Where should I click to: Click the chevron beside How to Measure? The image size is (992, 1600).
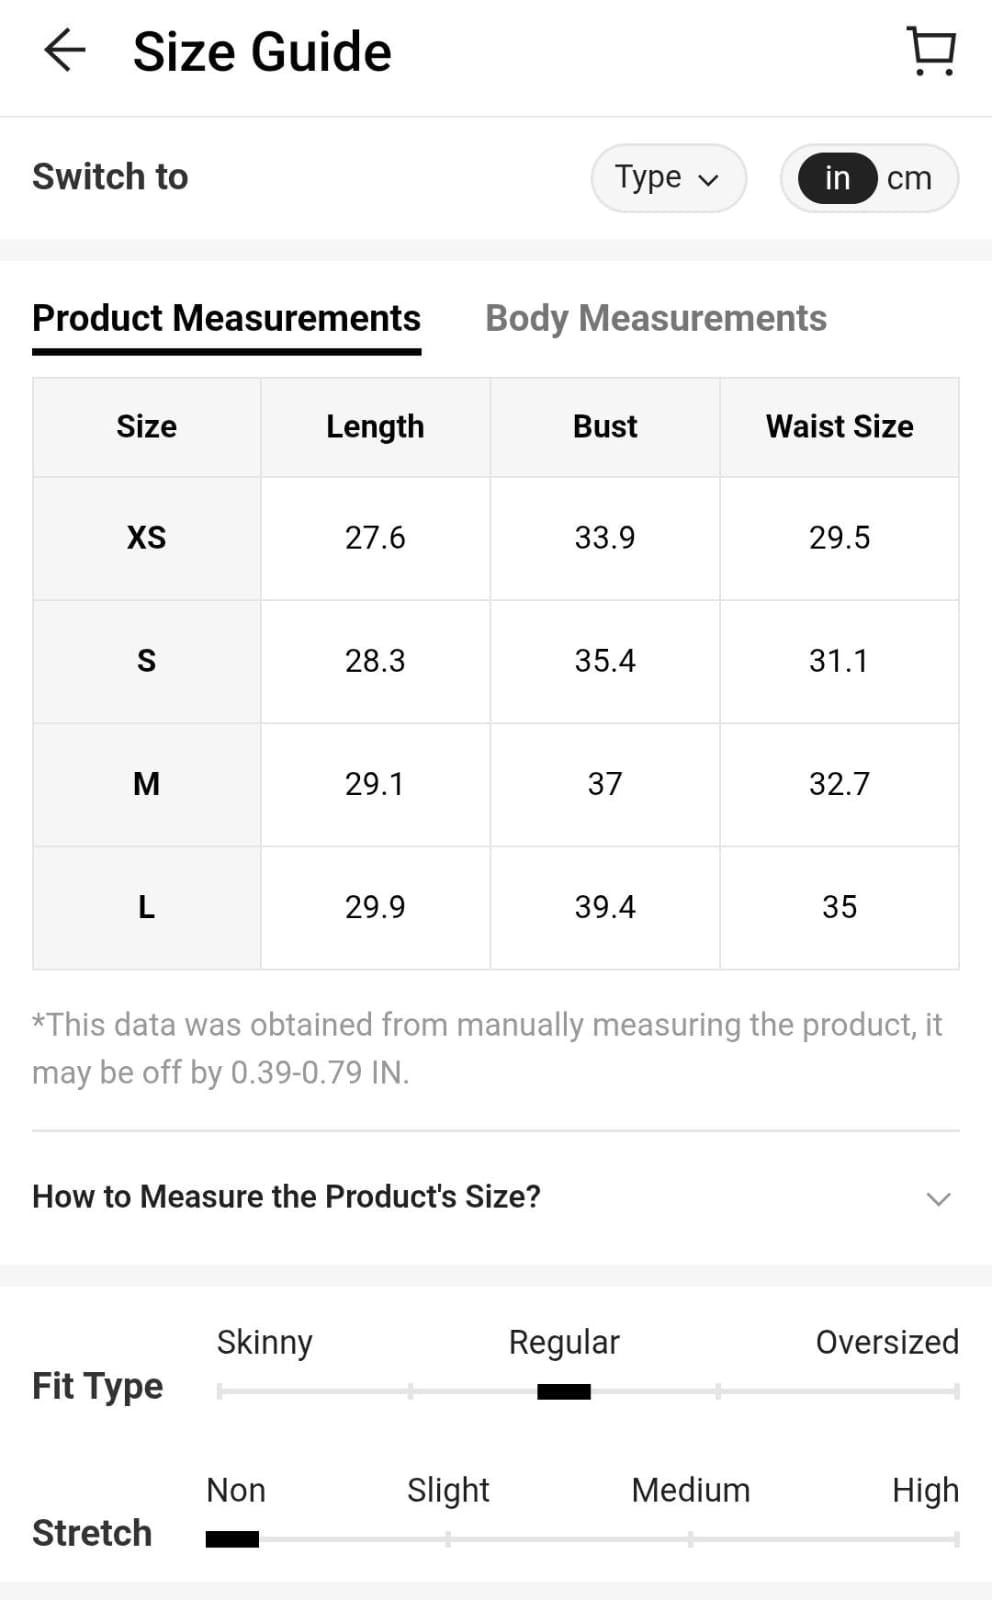[938, 1198]
